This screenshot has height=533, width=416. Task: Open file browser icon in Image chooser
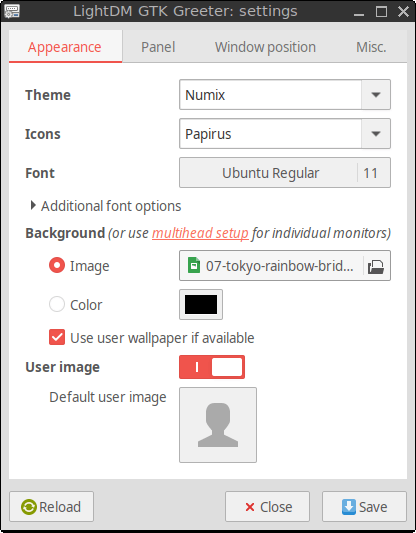tap(376, 266)
